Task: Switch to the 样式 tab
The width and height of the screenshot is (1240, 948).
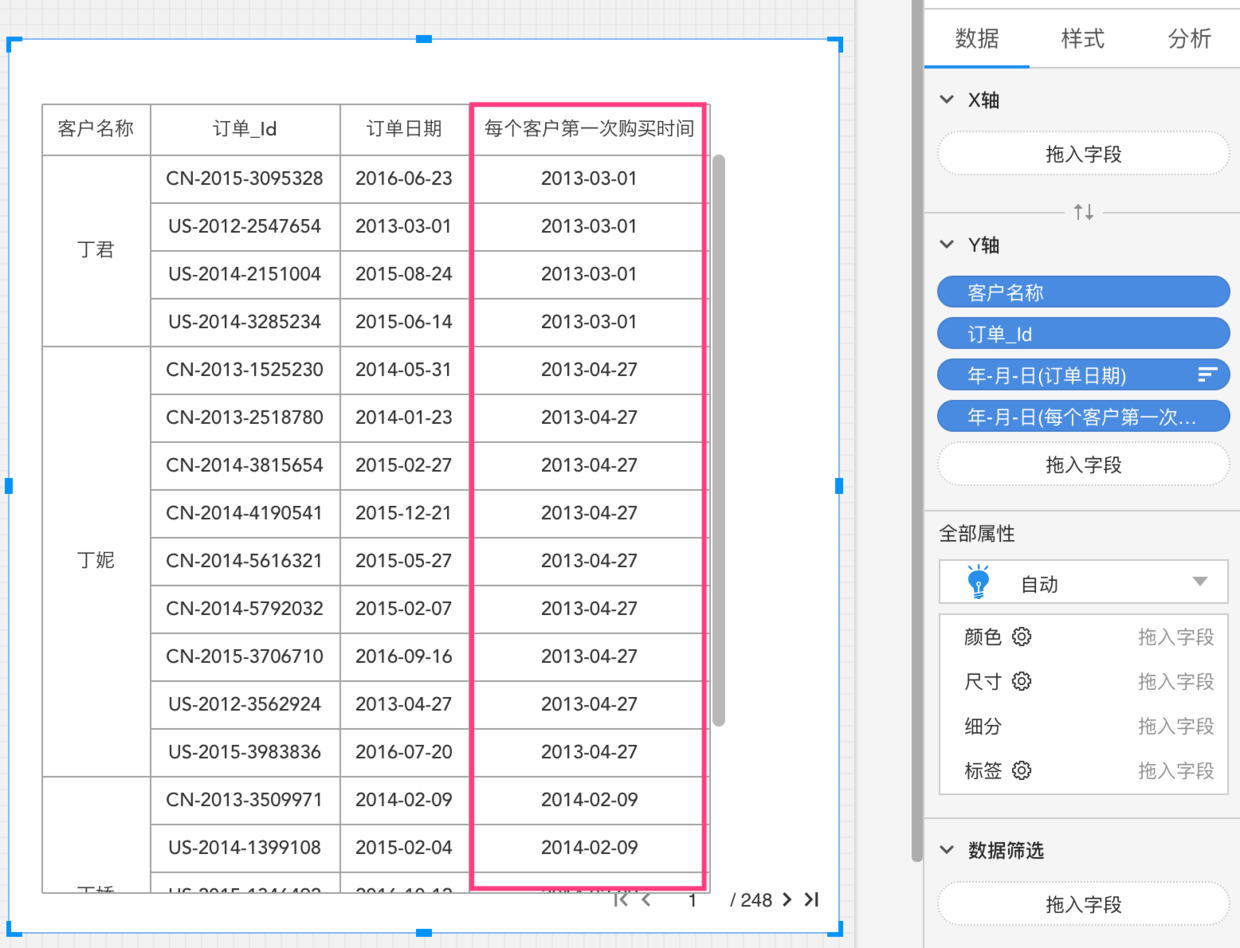Action: [x=1083, y=39]
